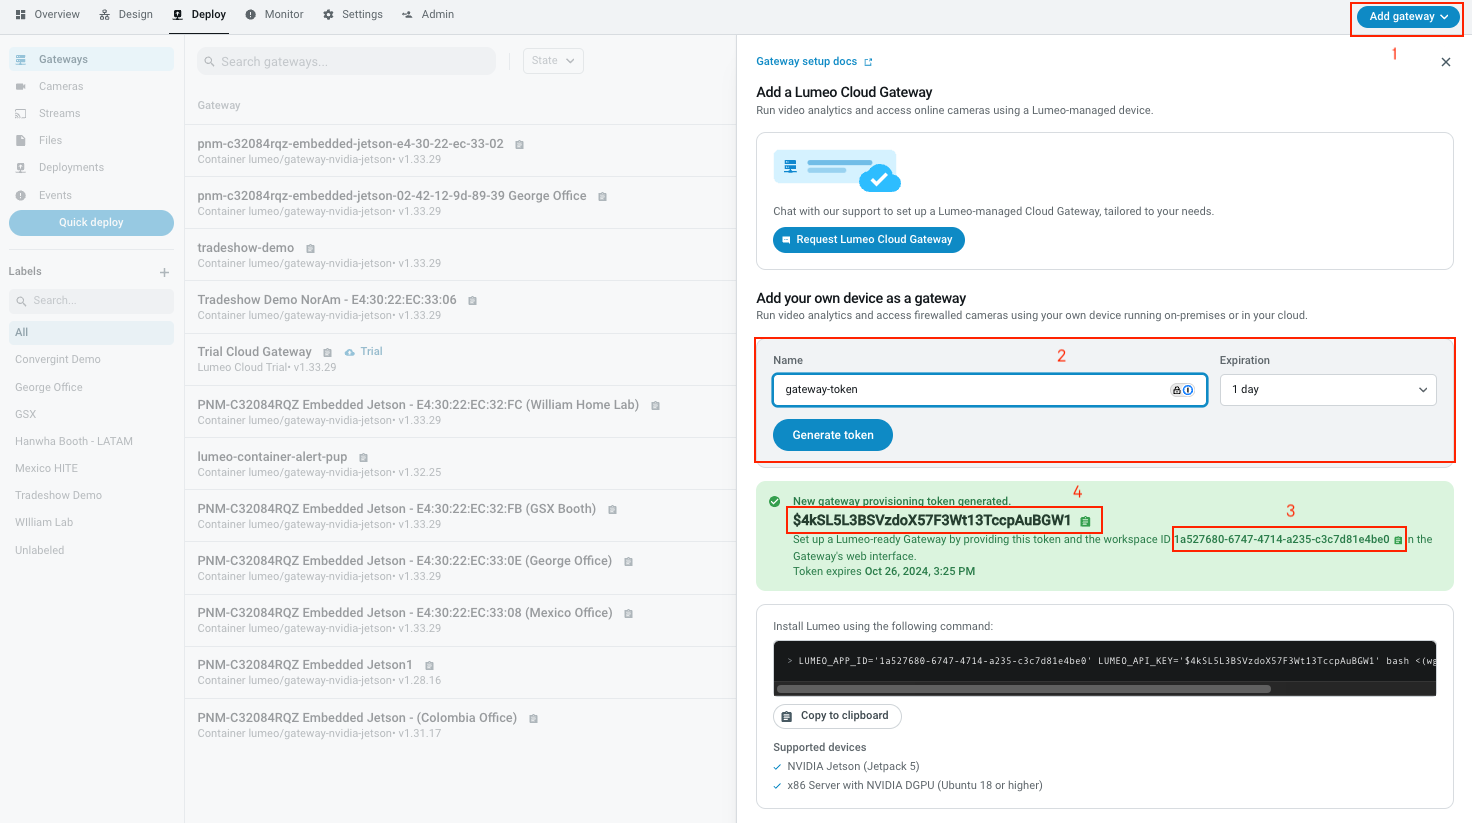This screenshot has height=823, width=1472.
Task: Open the tradeshow-demo gateway row
Action: (x=460, y=255)
